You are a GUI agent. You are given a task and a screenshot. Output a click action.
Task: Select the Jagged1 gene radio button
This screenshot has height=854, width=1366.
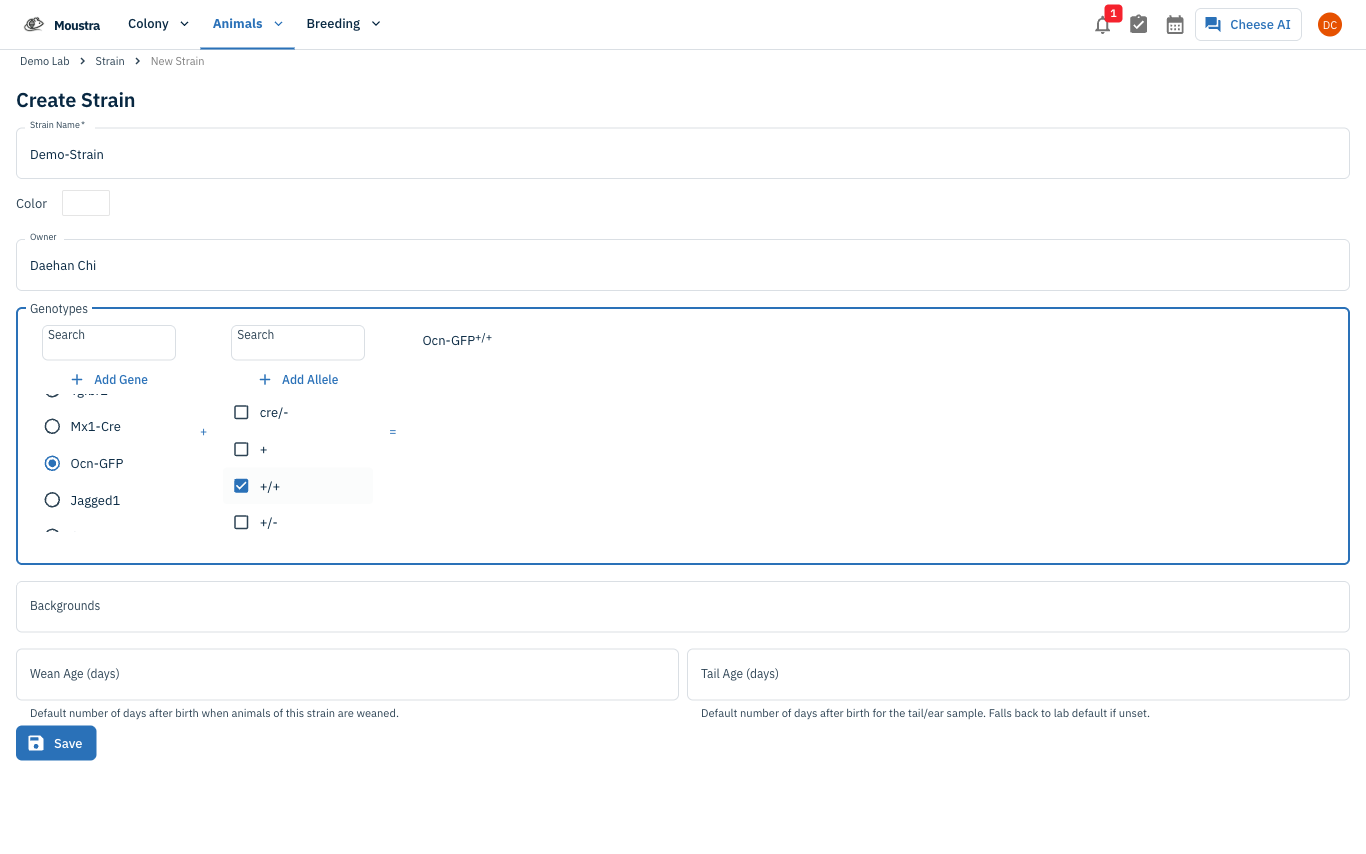tap(52, 500)
